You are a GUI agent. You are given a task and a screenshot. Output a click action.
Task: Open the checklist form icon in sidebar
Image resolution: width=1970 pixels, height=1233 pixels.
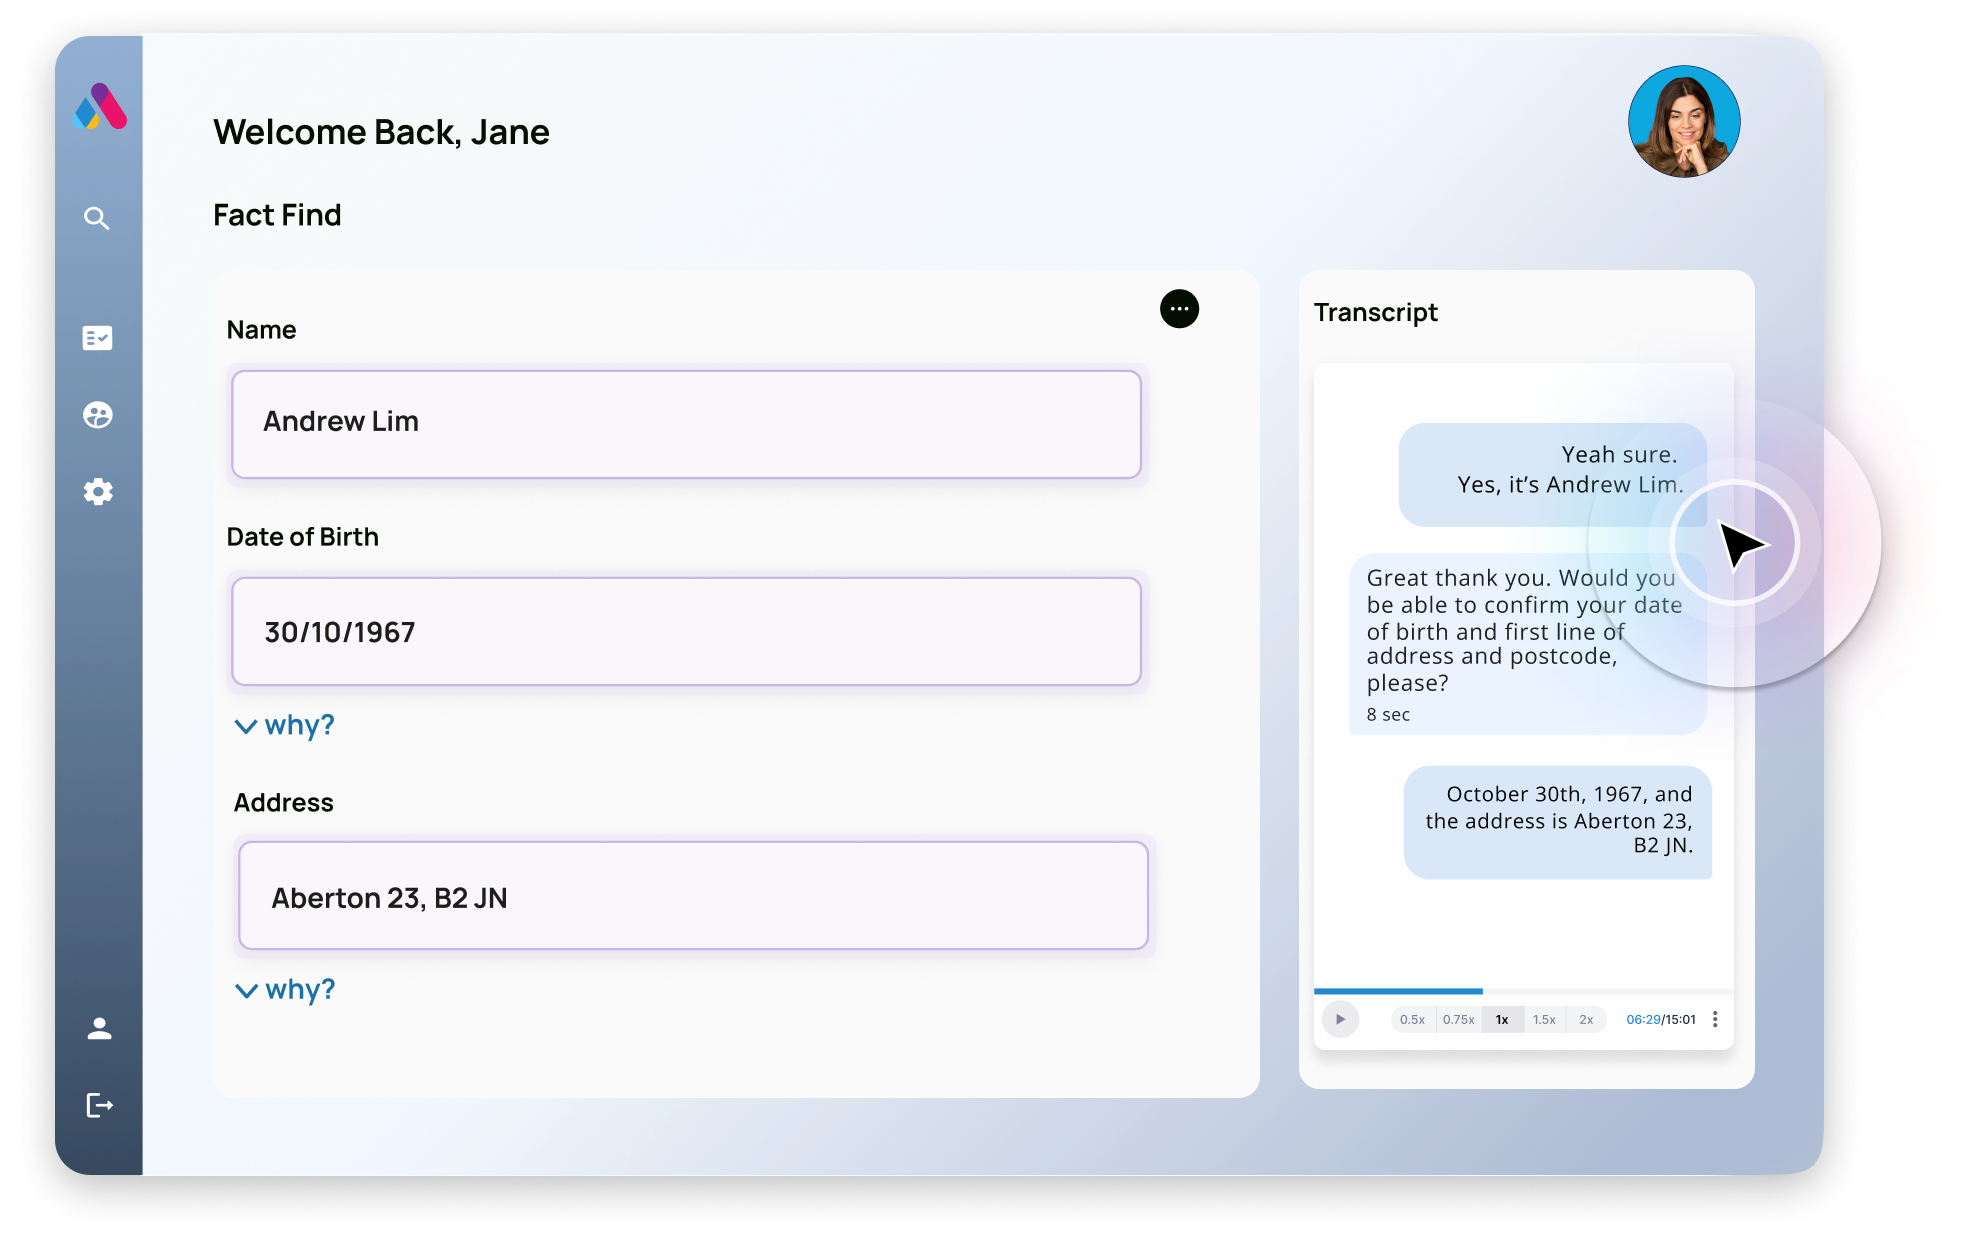[97, 338]
